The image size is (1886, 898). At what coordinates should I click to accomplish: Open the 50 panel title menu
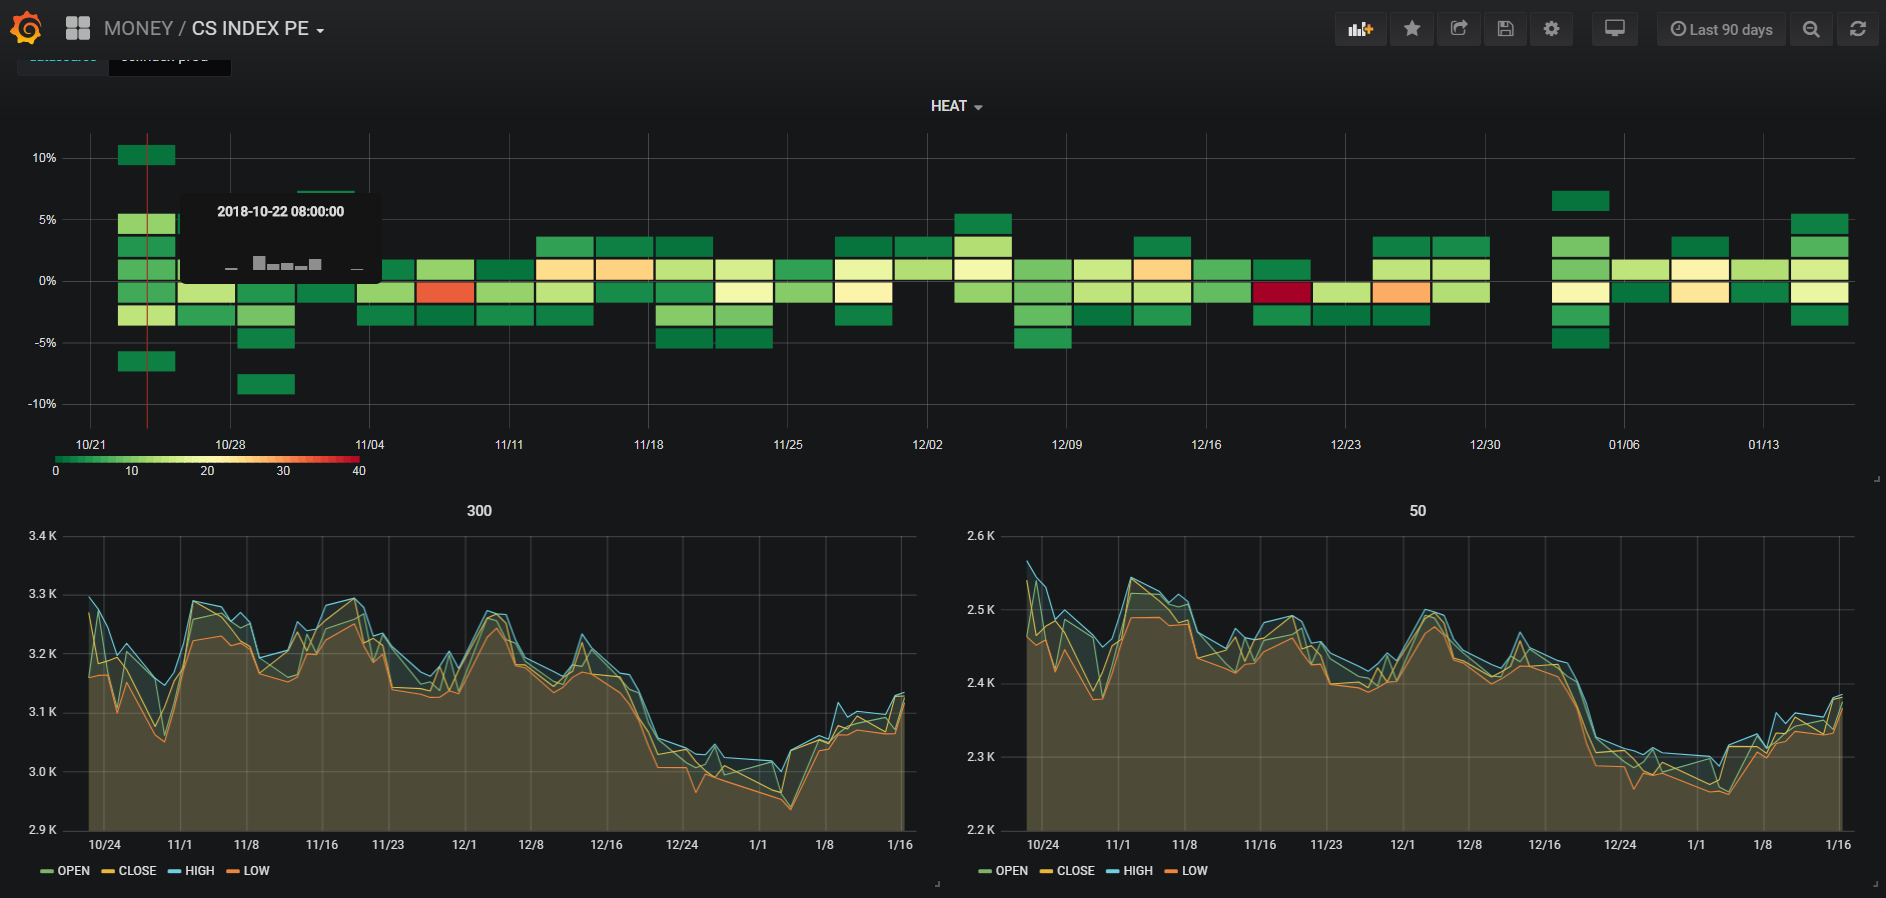click(1417, 511)
